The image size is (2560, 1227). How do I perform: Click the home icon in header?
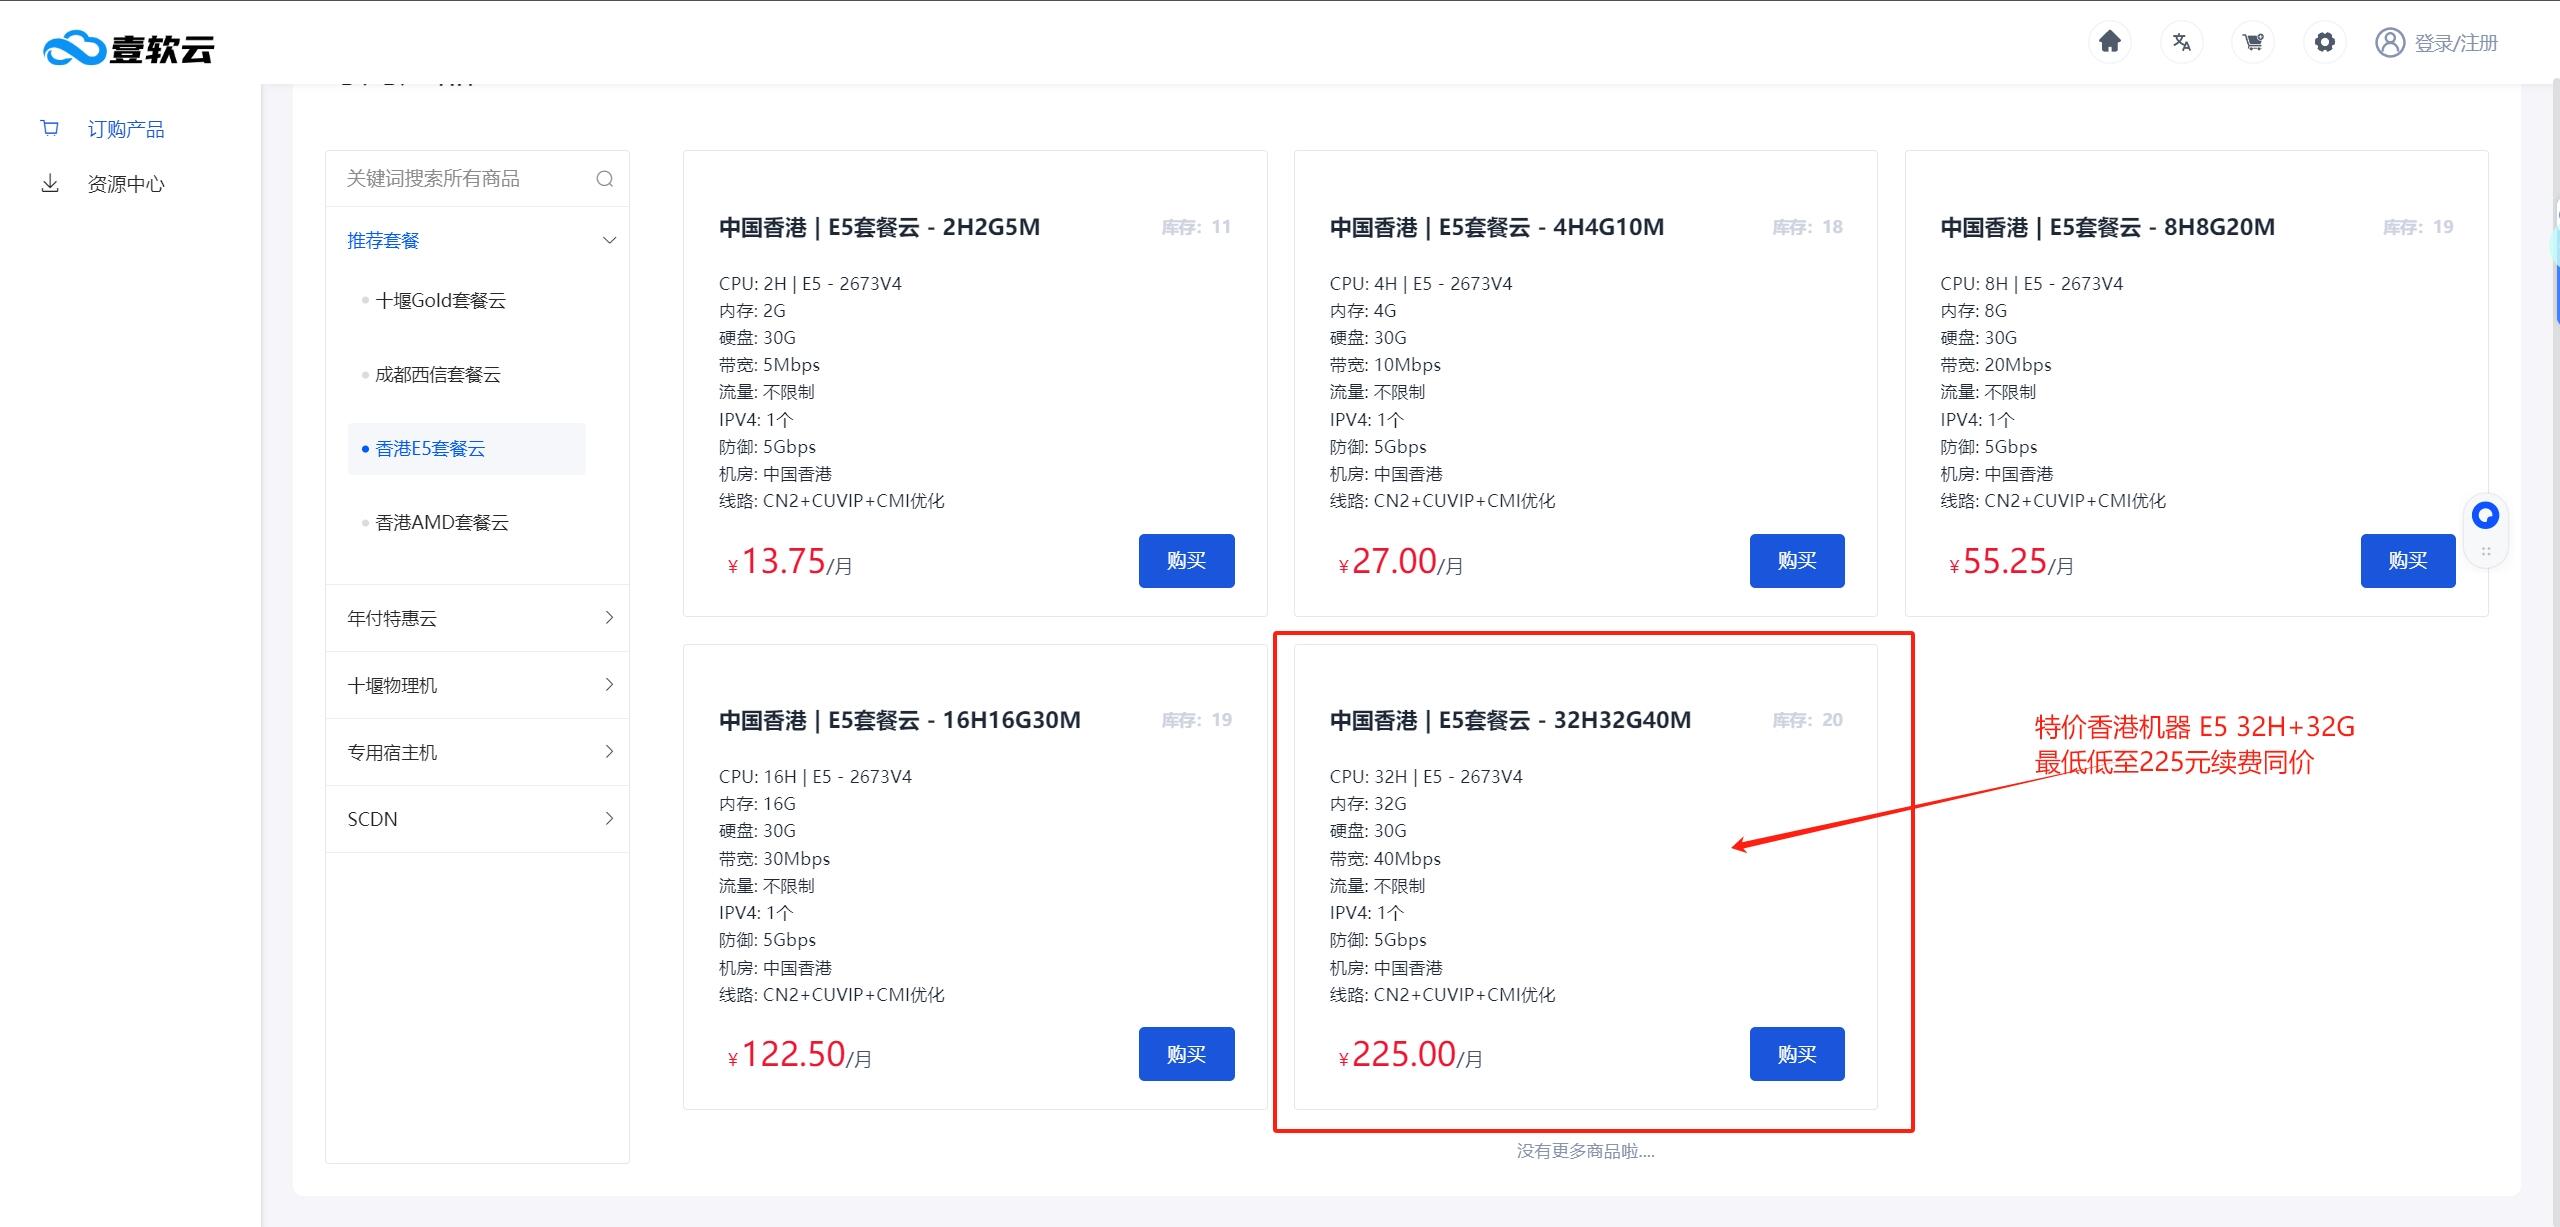coord(2110,42)
